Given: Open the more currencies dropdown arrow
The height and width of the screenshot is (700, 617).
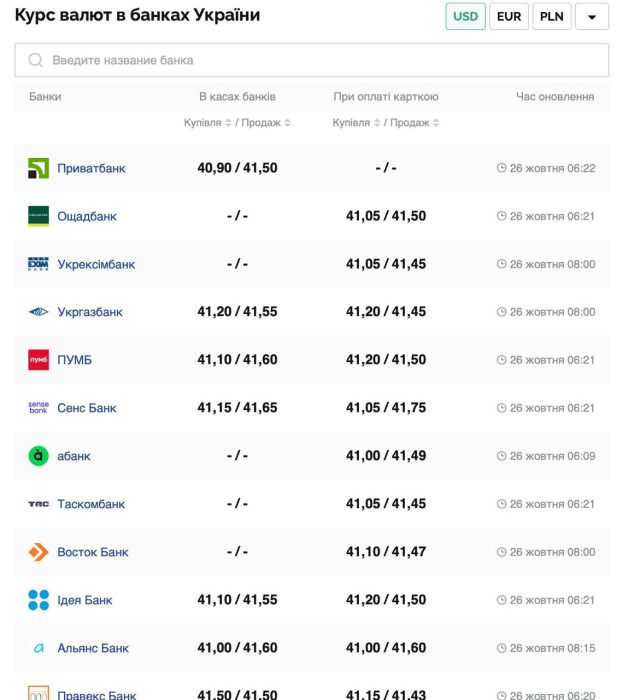Looking at the screenshot, I should pyautogui.click(x=592, y=17).
